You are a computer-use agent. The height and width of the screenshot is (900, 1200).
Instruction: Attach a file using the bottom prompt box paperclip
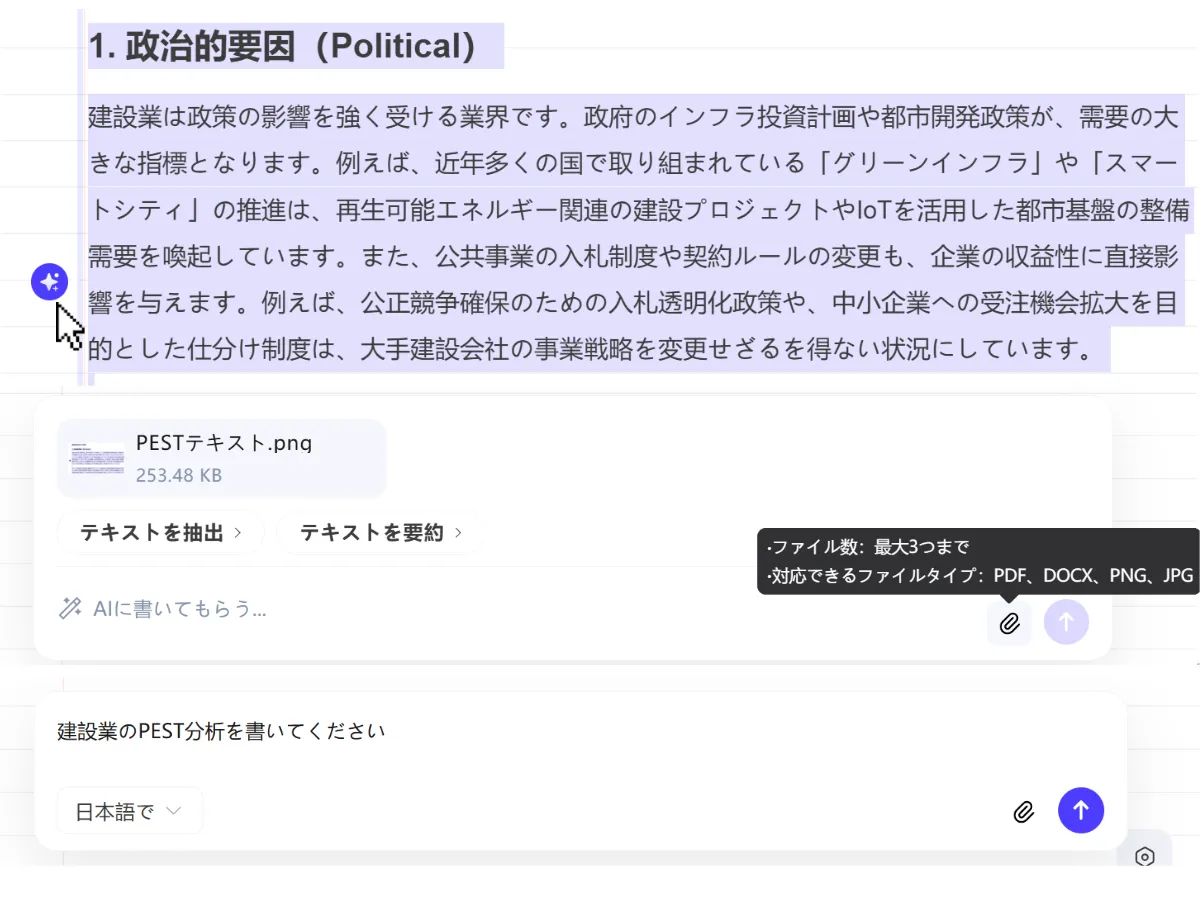click(1023, 811)
